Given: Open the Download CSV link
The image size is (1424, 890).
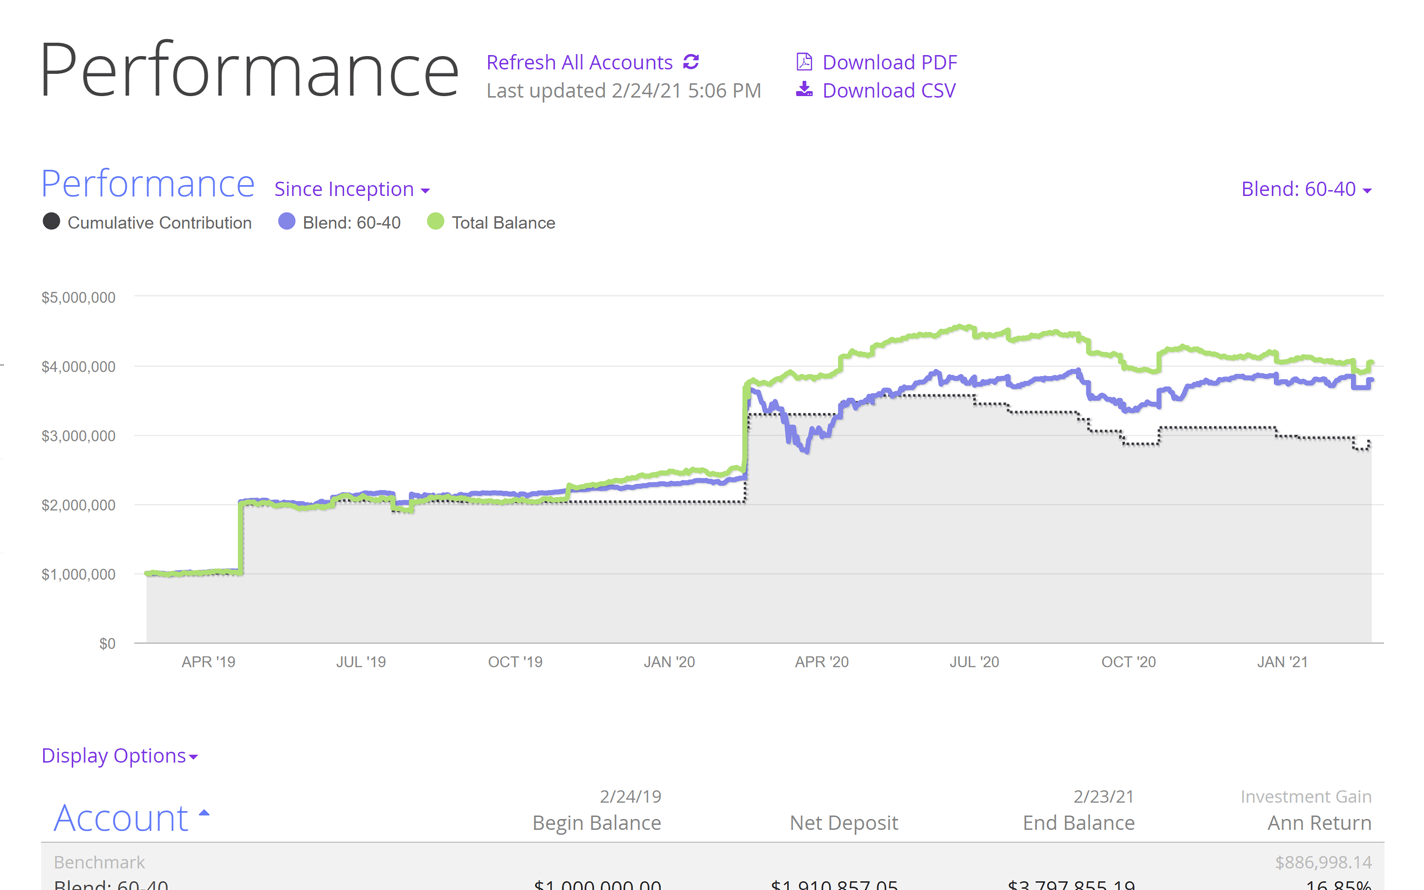Looking at the screenshot, I should [889, 90].
